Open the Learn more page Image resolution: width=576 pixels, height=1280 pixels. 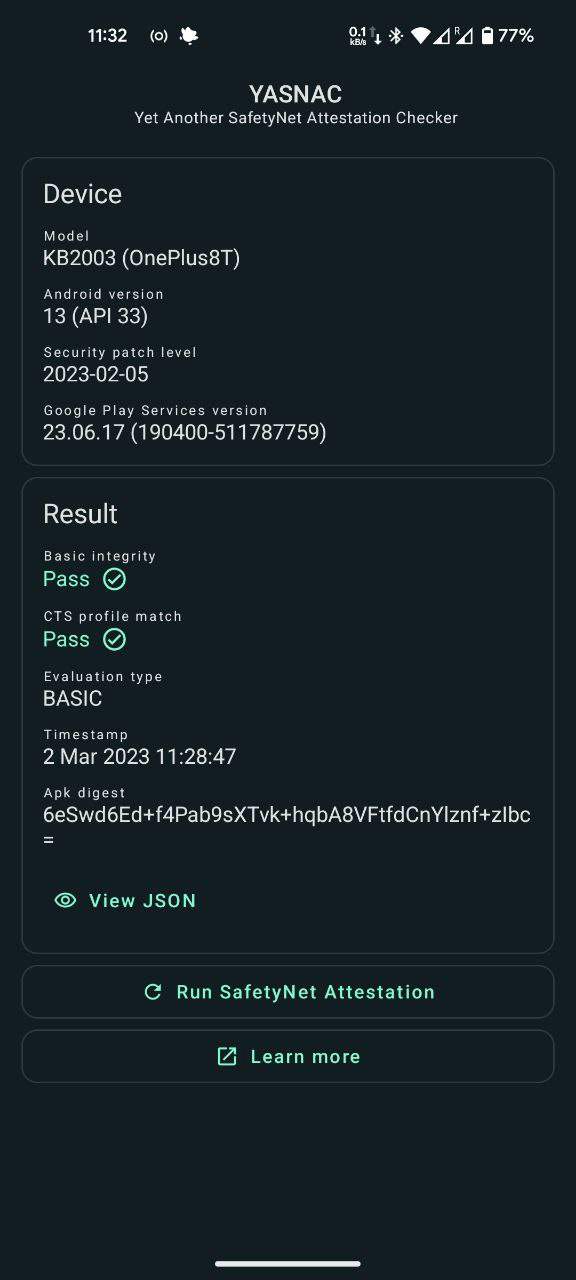(x=288, y=1056)
